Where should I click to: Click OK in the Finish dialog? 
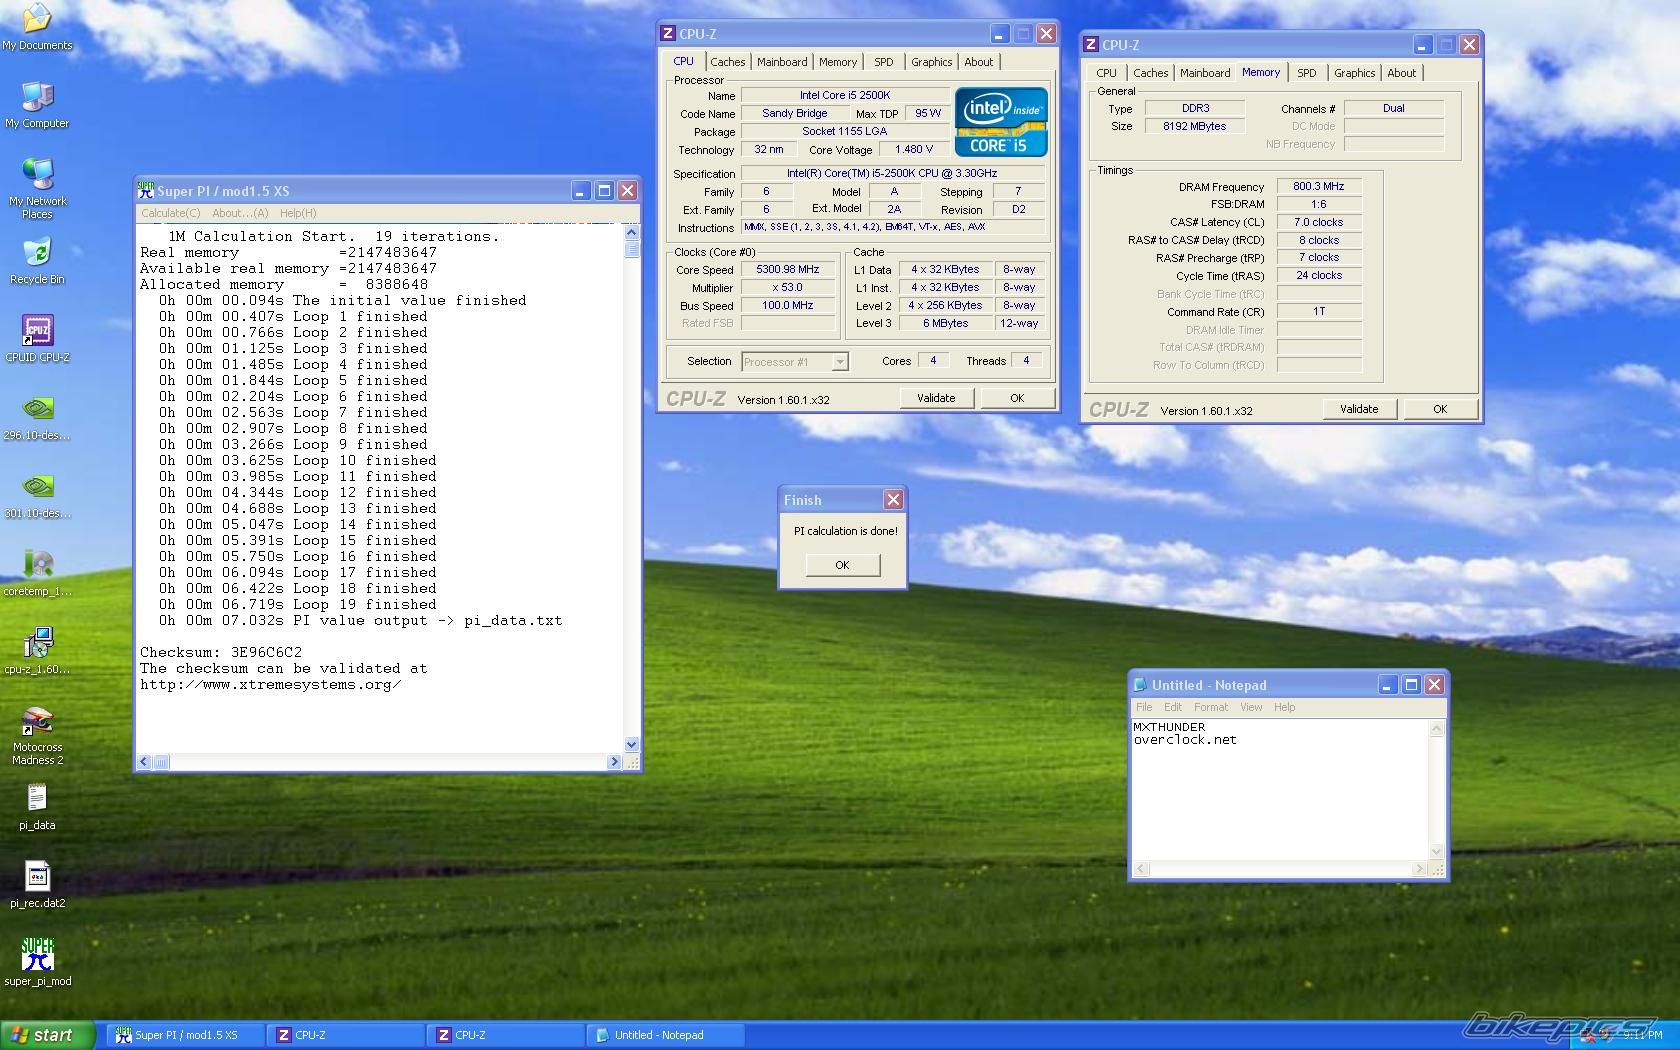pos(842,565)
